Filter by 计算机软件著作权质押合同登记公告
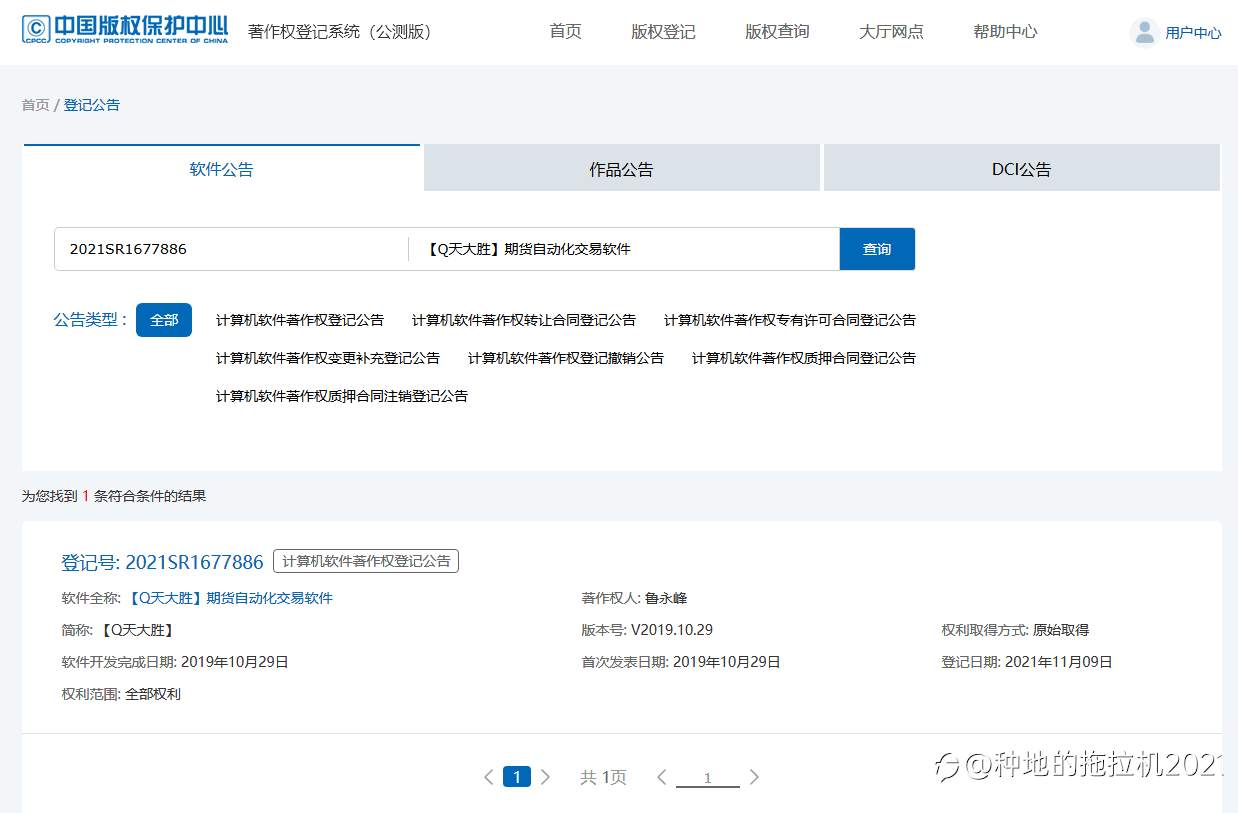Viewport: 1238px width, 813px height. (x=804, y=358)
